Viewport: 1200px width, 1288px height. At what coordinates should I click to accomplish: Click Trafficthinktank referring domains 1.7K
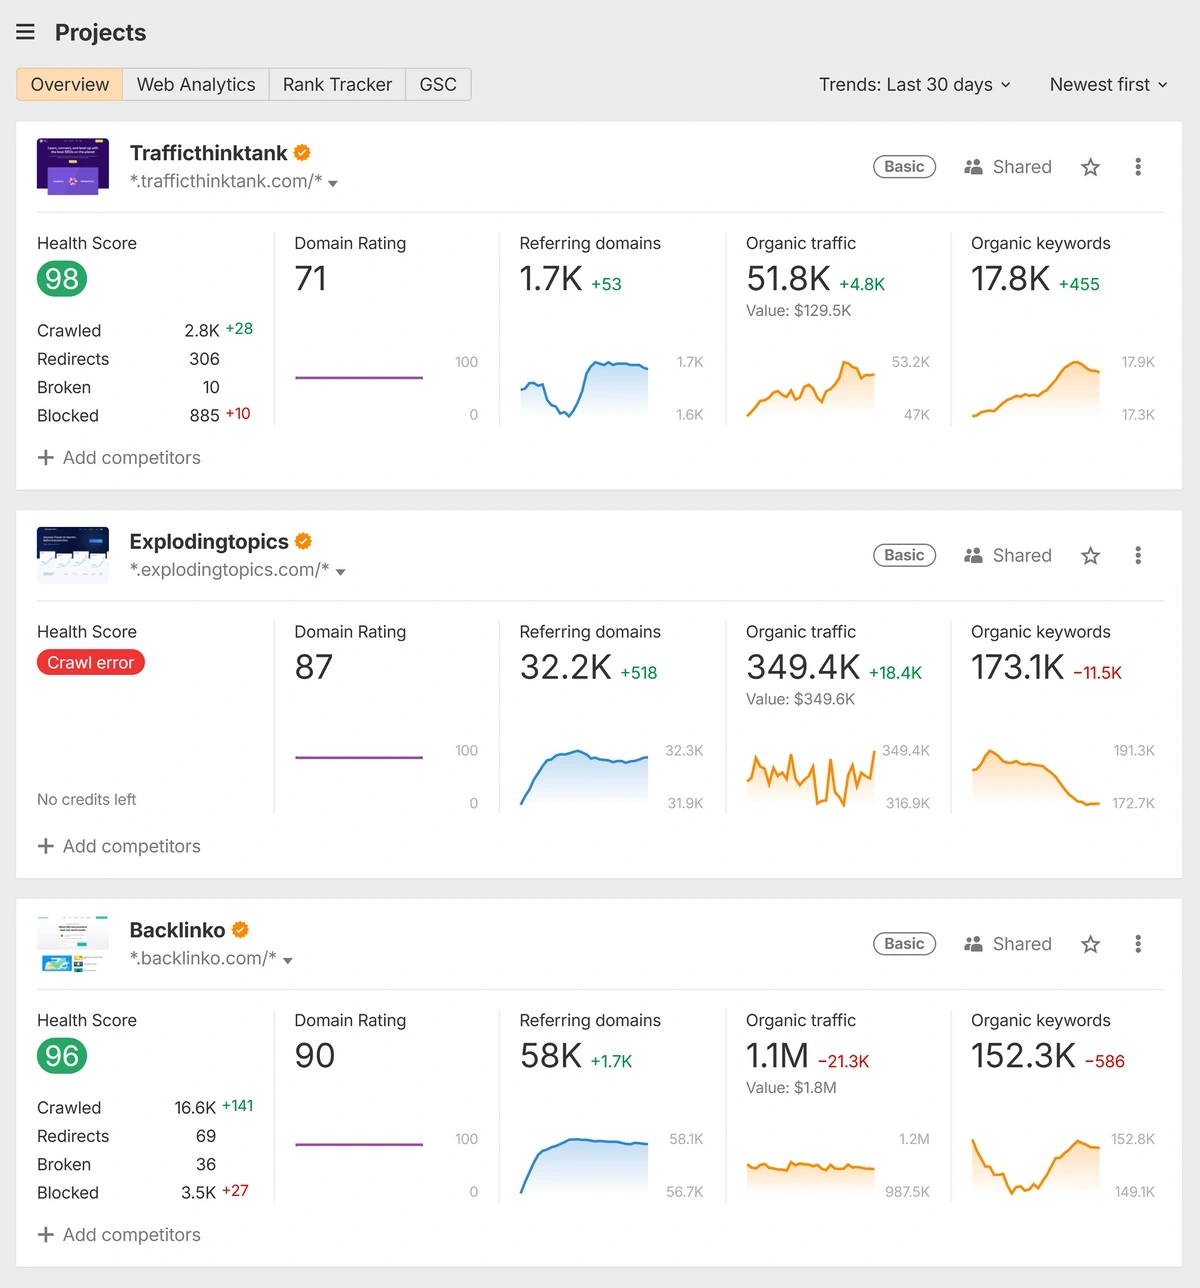point(551,278)
